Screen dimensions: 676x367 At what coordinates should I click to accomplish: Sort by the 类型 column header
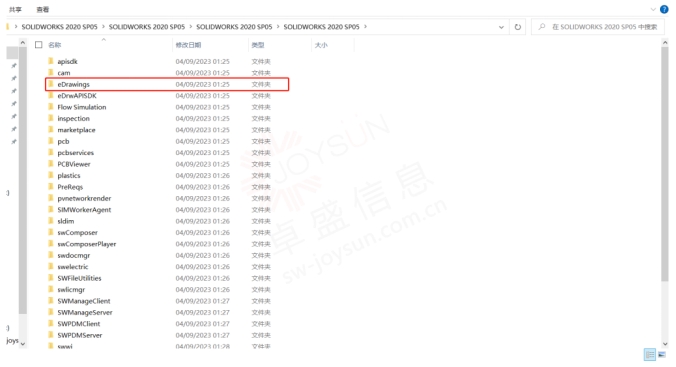pyautogui.click(x=258, y=45)
